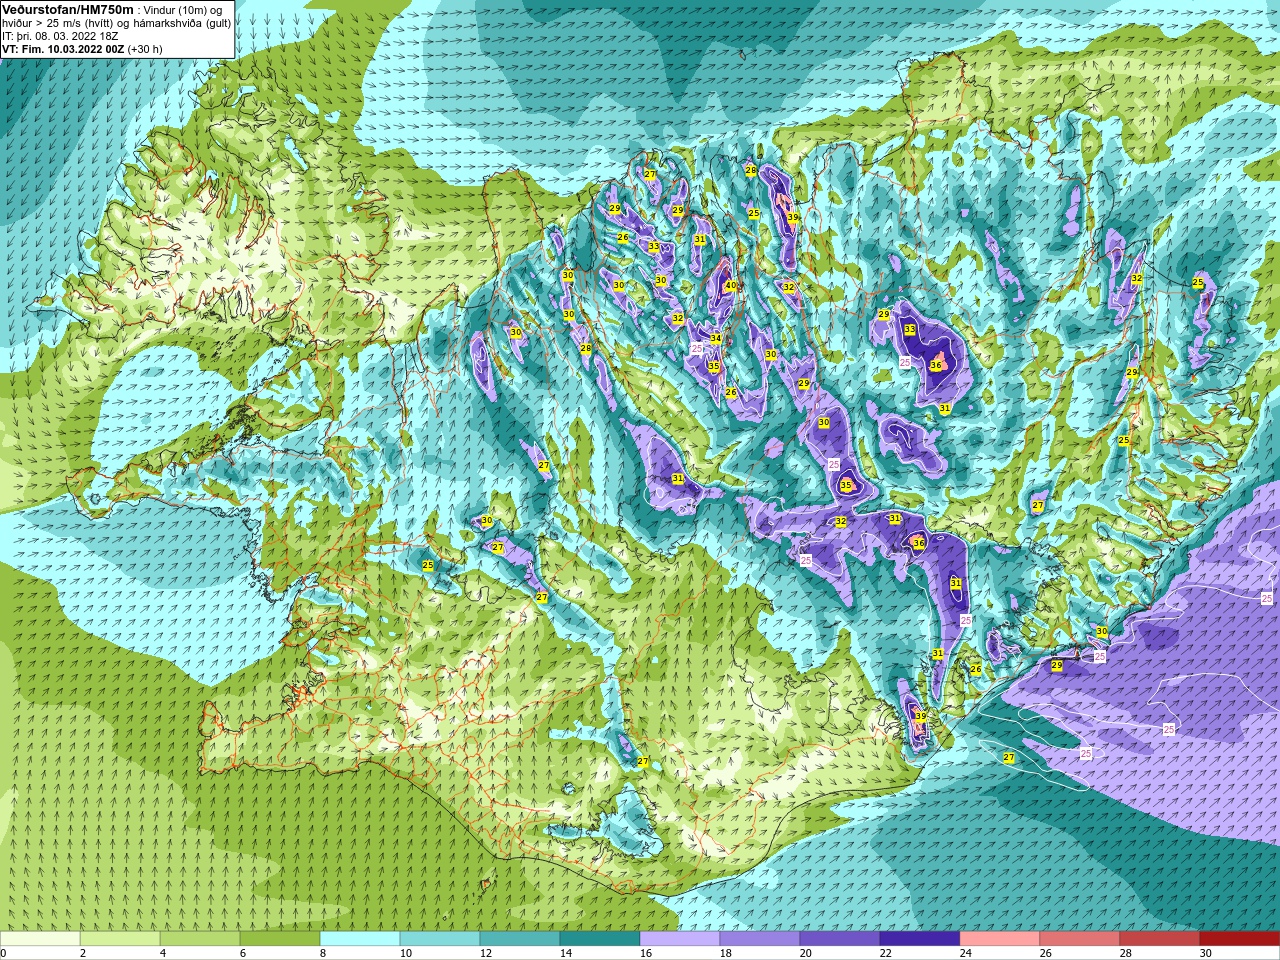
Task: Select the lavender 16–18 legend swatch
Action: 680,939
